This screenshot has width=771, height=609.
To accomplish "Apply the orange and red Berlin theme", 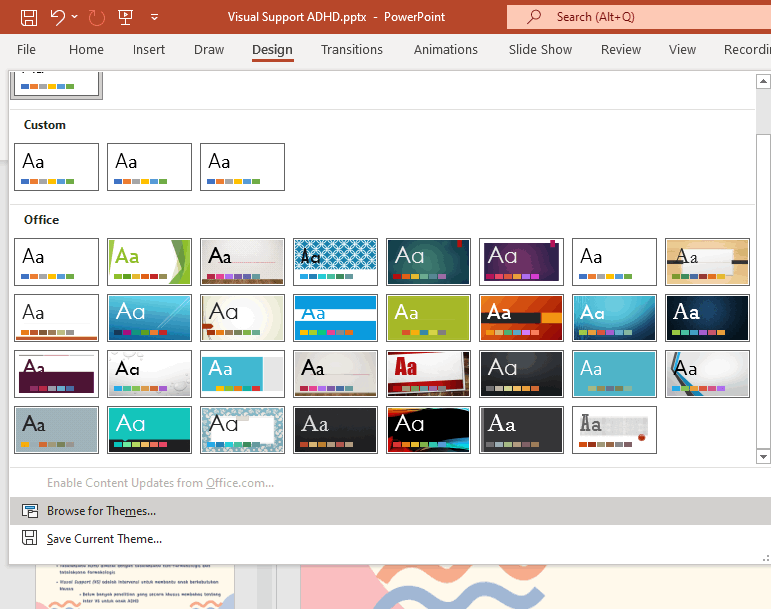I will click(x=521, y=318).
